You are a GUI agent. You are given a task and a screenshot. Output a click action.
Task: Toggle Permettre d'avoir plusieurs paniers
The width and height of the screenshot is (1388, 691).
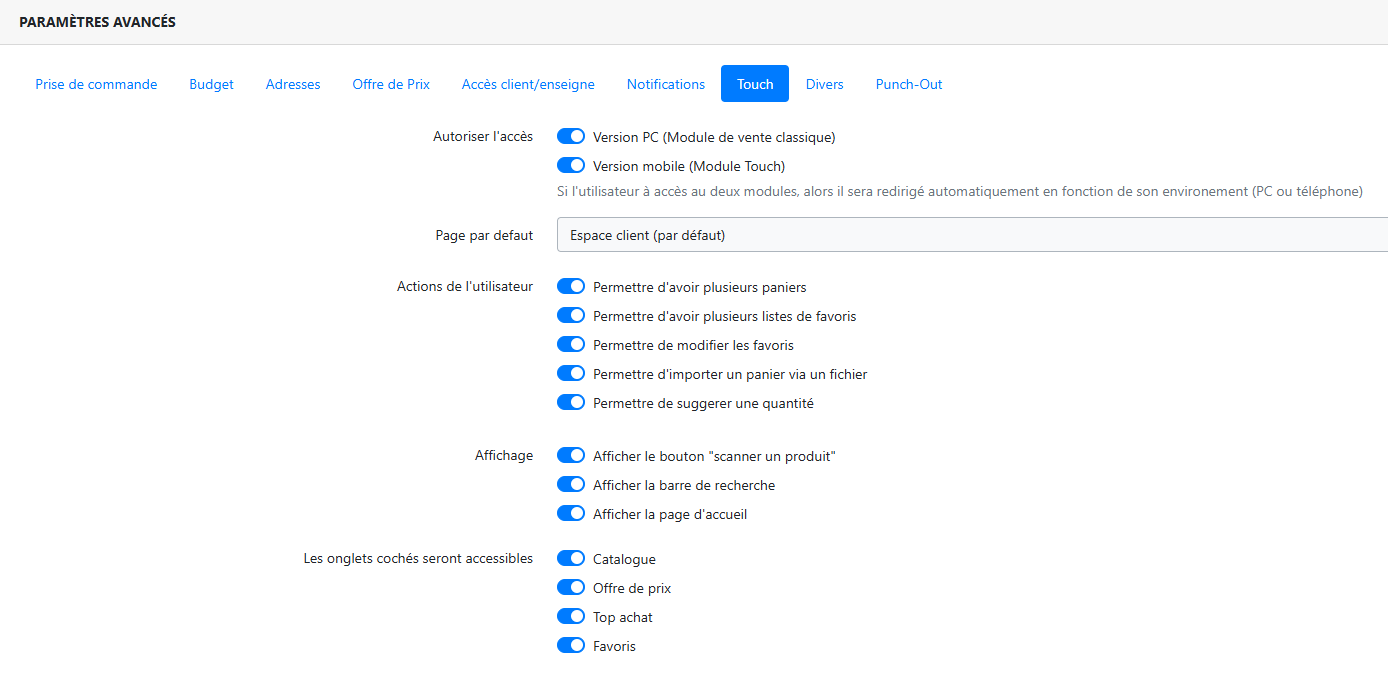click(x=571, y=287)
